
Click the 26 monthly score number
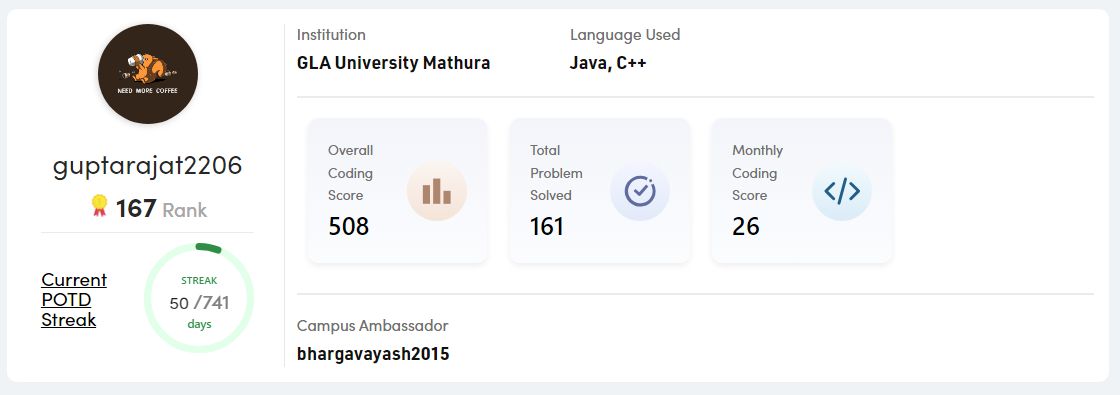pos(746,226)
